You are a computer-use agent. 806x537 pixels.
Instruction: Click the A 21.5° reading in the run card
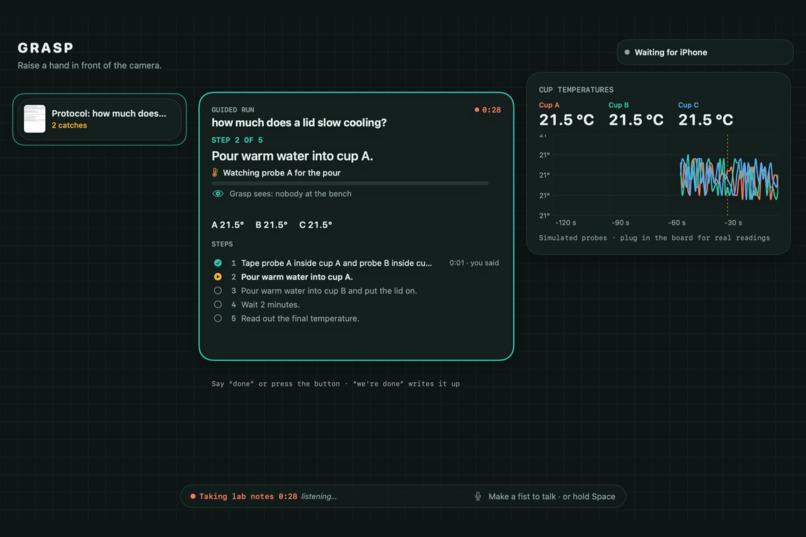(228, 225)
